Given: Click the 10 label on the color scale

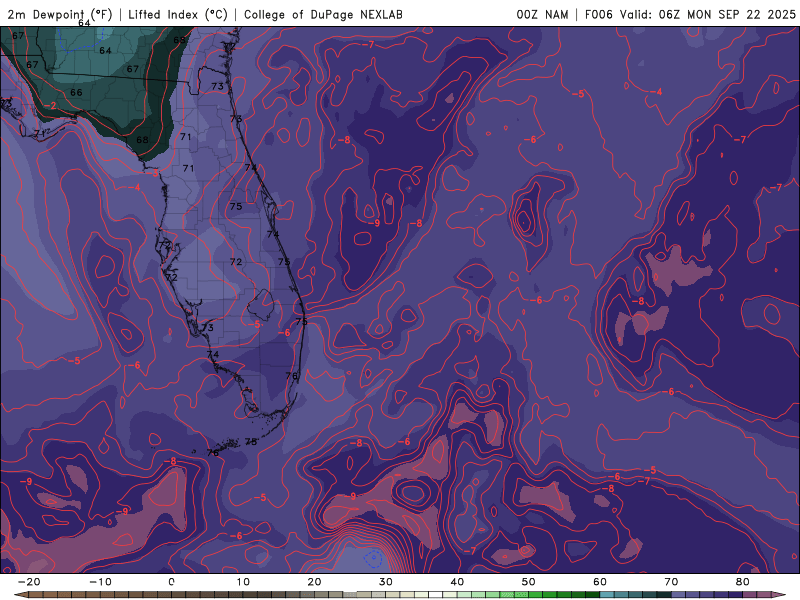Looking at the screenshot, I should click(x=243, y=582).
